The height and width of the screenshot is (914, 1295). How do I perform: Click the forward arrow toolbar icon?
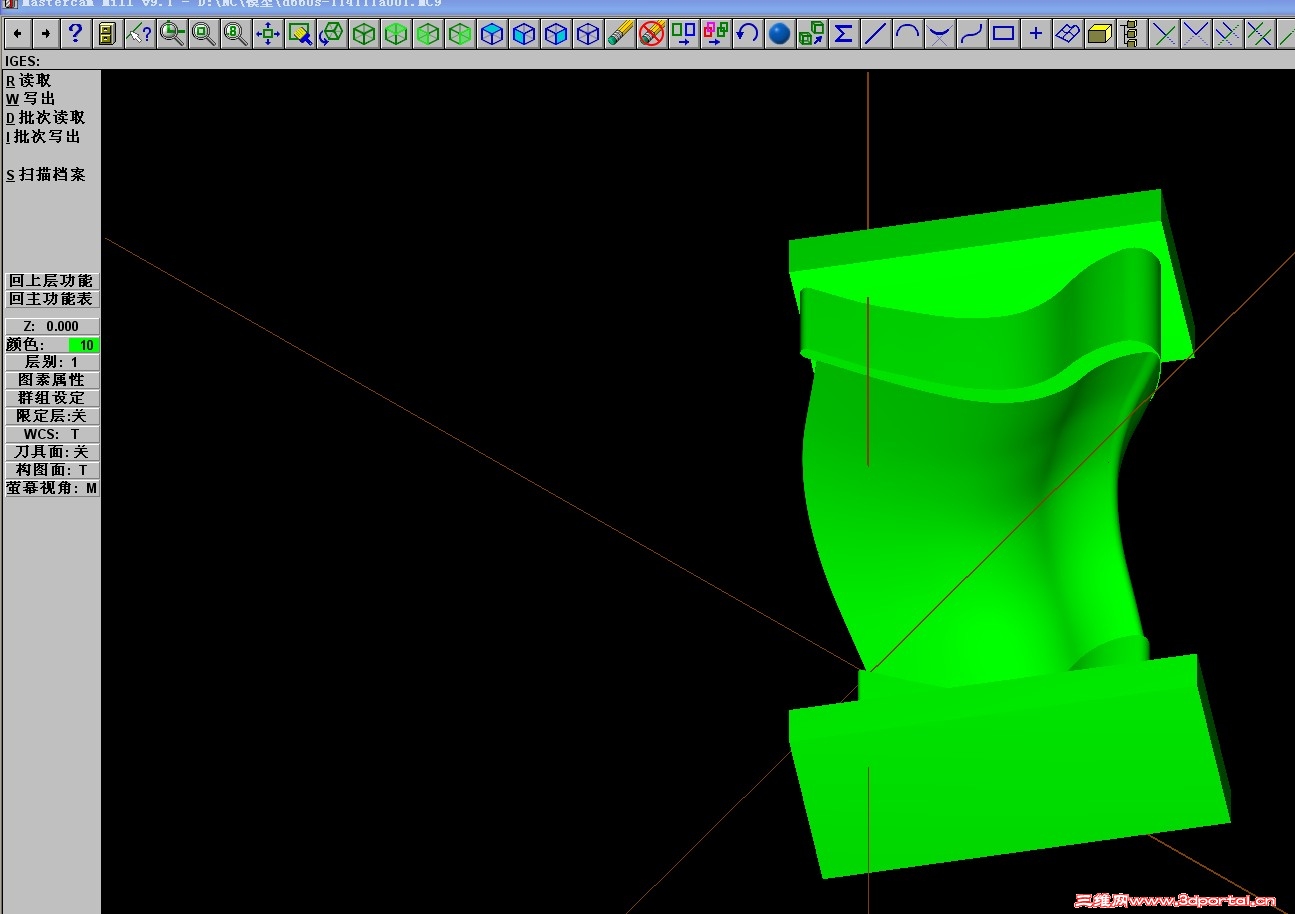(46, 34)
